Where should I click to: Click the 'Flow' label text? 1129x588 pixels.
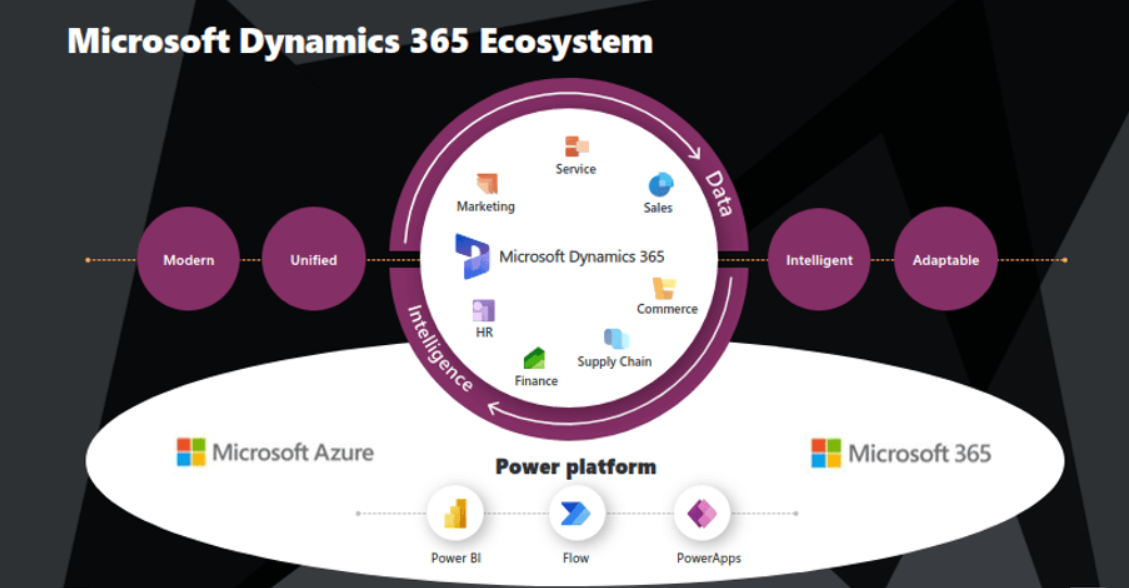point(576,558)
